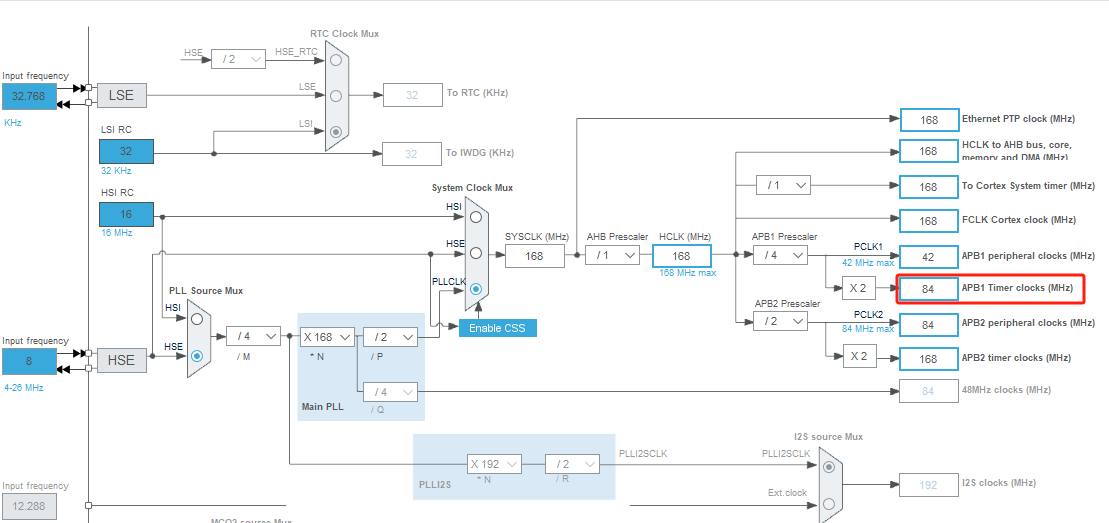Click the I2S source Mux label
The image size is (1109, 523).
pyautogui.click(x=828, y=437)
